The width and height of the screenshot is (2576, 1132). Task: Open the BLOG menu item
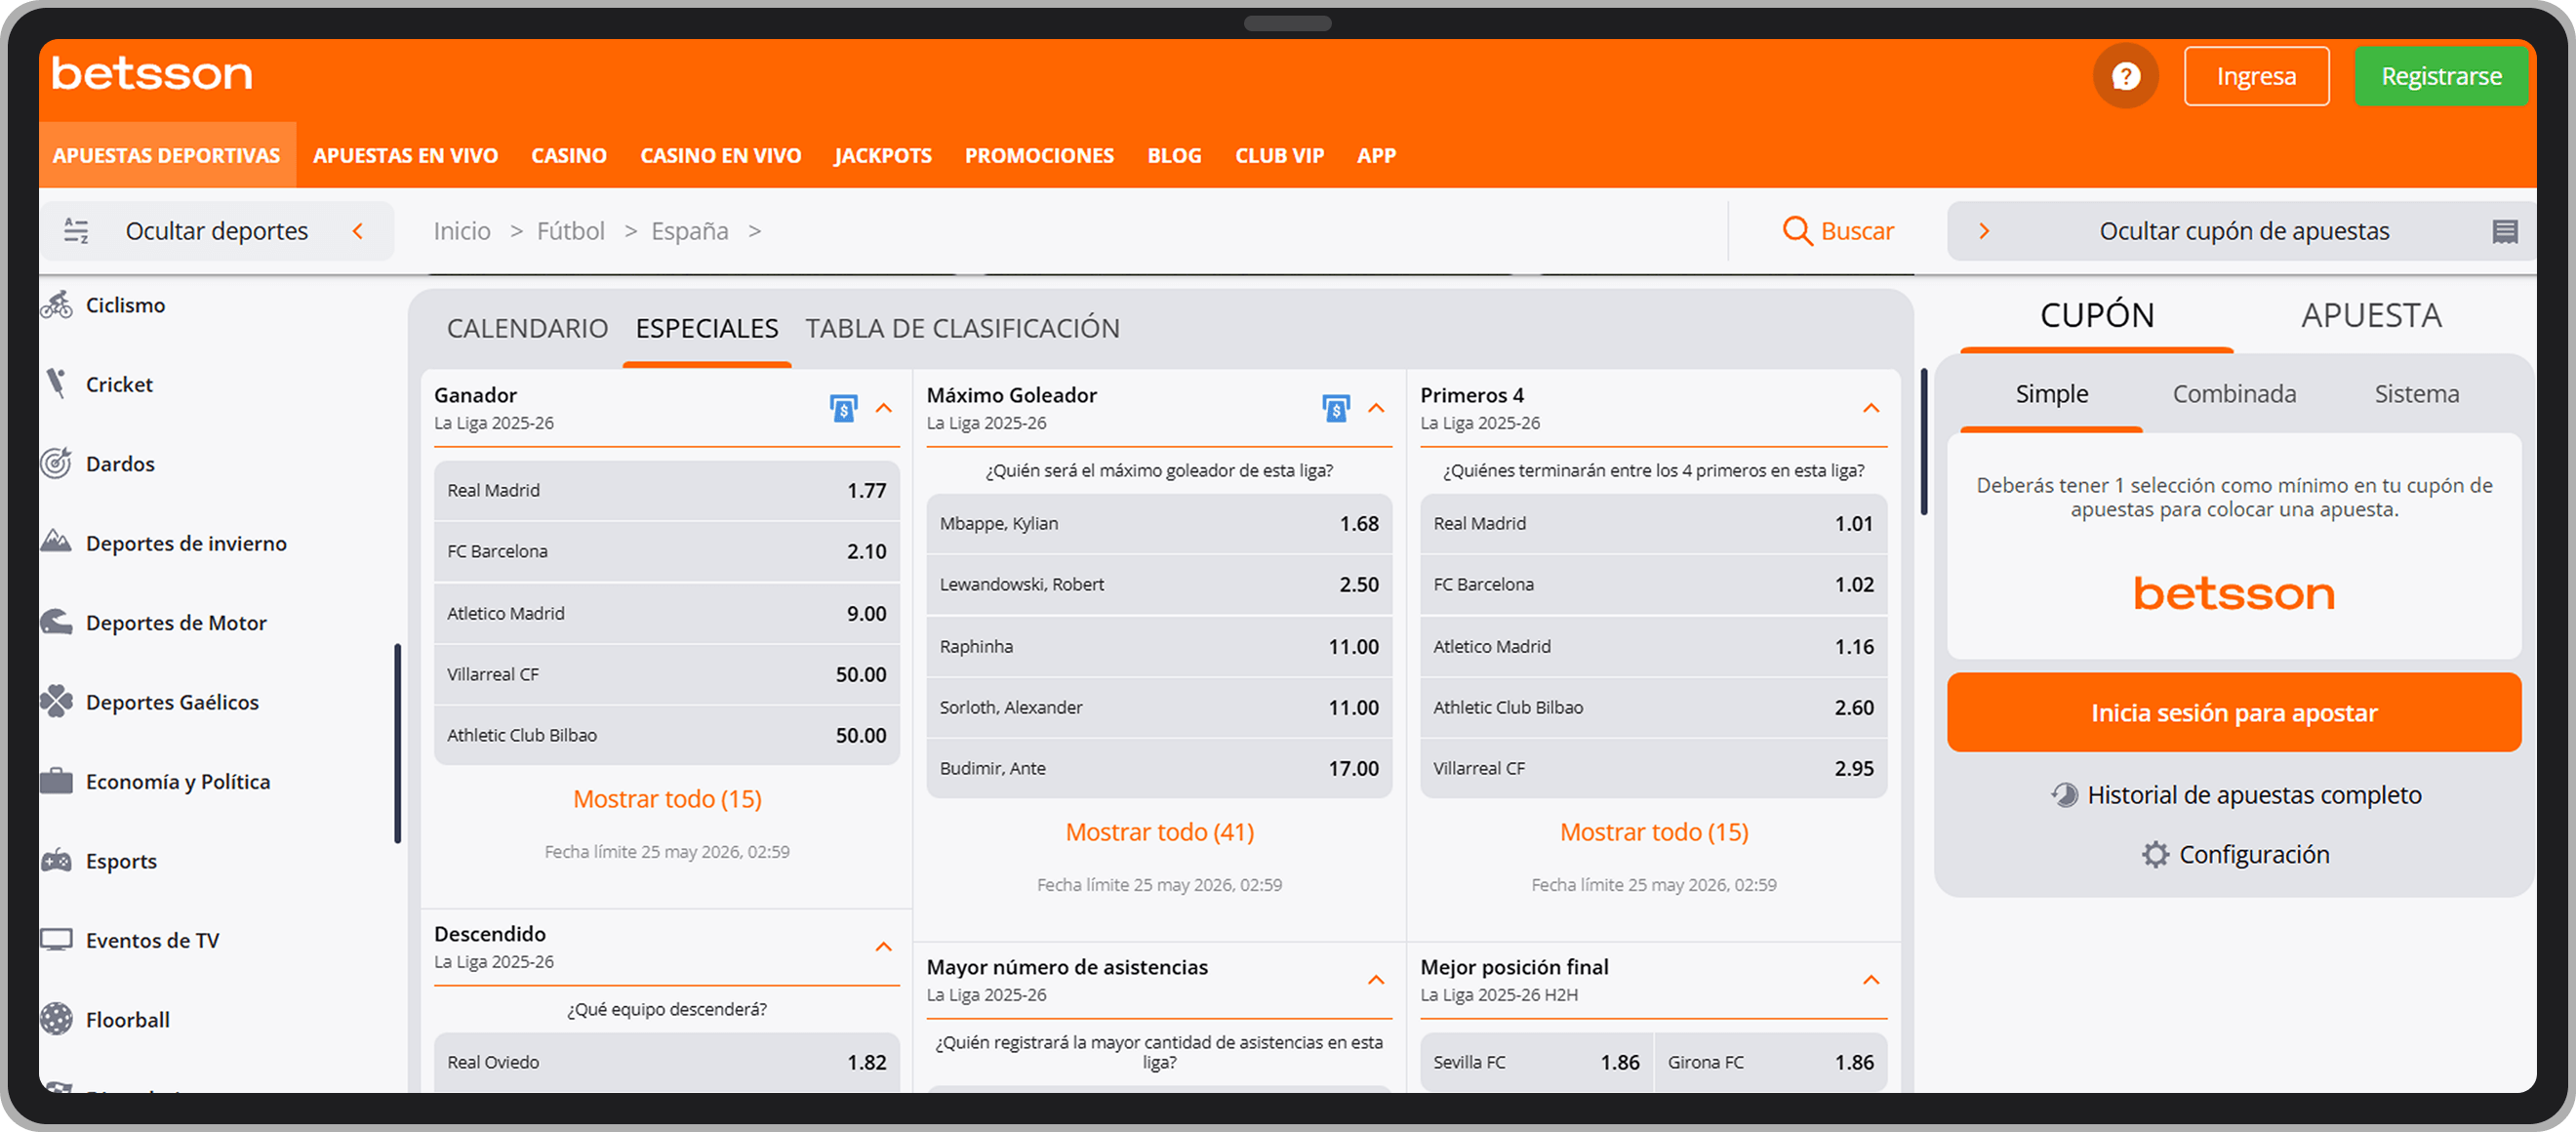[x=1174, y=155]
